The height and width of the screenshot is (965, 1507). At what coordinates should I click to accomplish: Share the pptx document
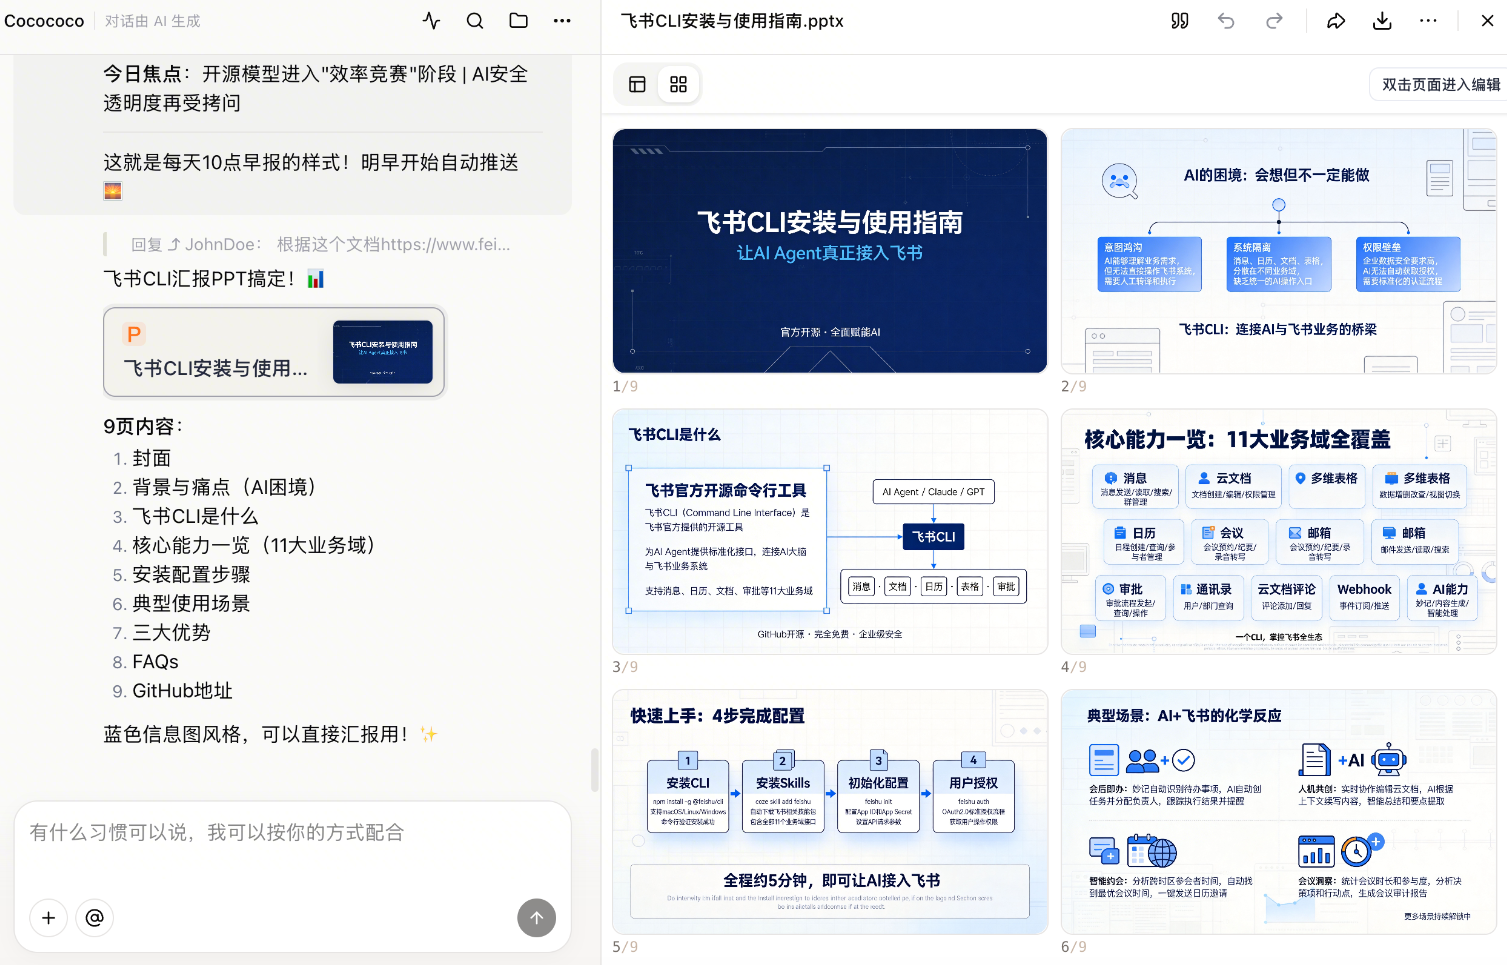pos(1336,21)
